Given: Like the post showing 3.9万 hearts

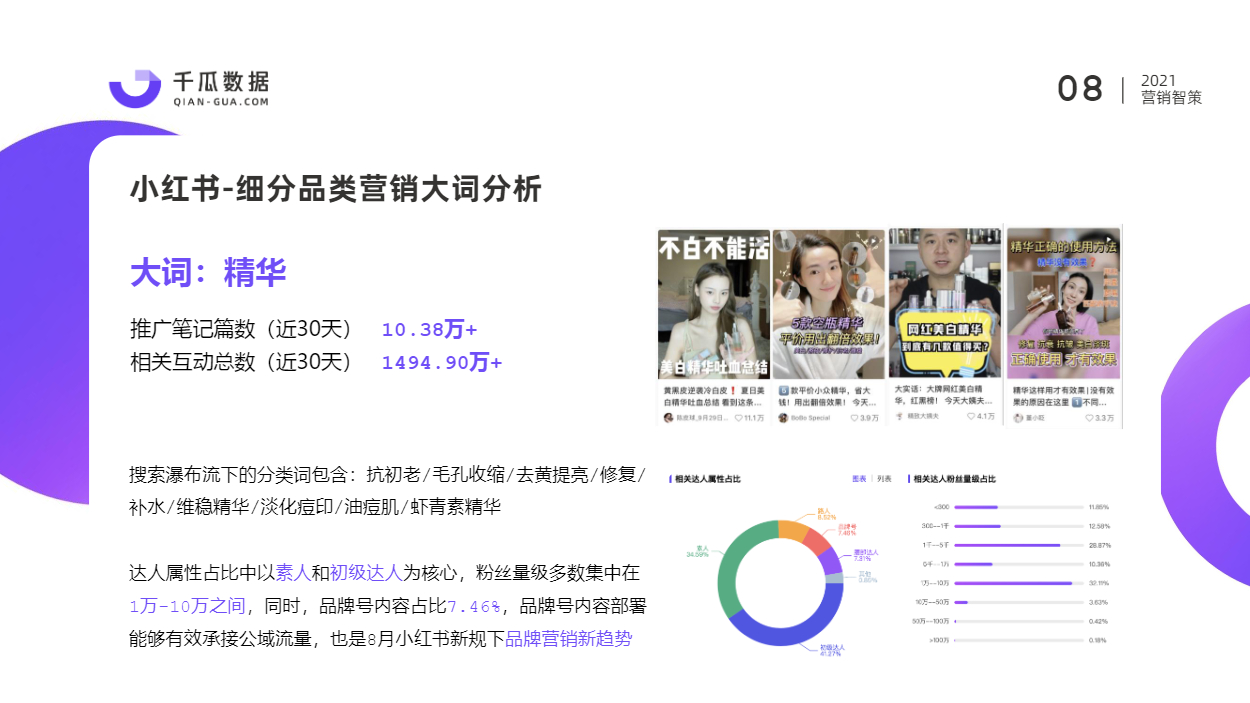Looking at the screenshot, I should 854,418.
